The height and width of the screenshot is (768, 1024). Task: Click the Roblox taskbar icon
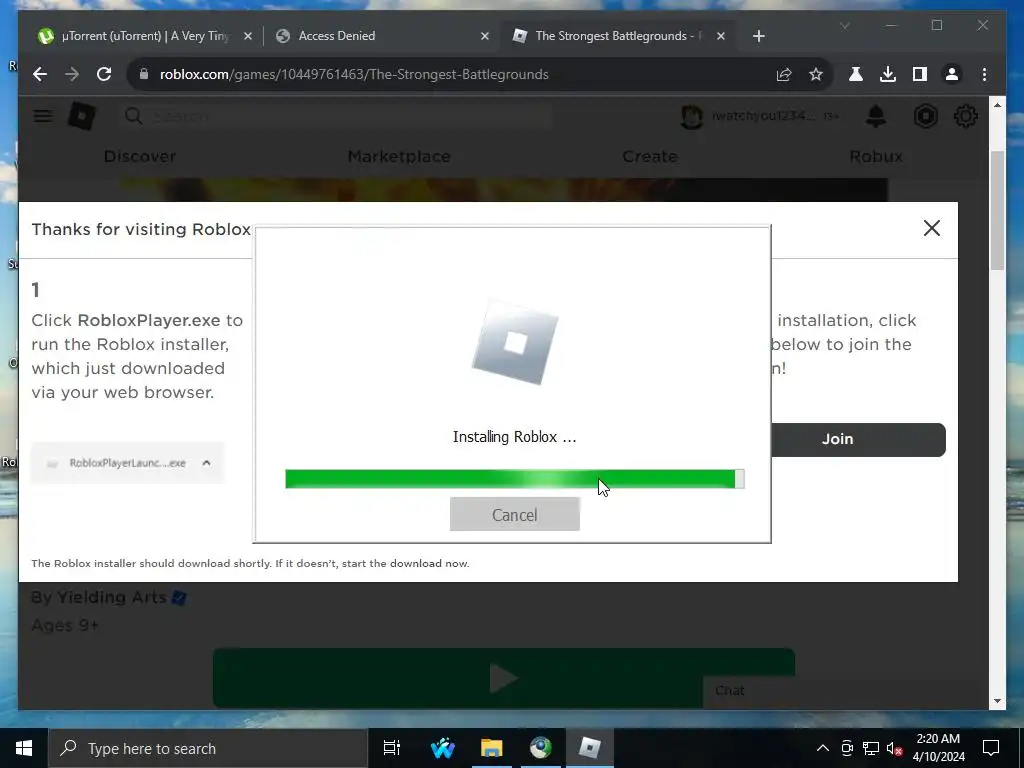590,748
